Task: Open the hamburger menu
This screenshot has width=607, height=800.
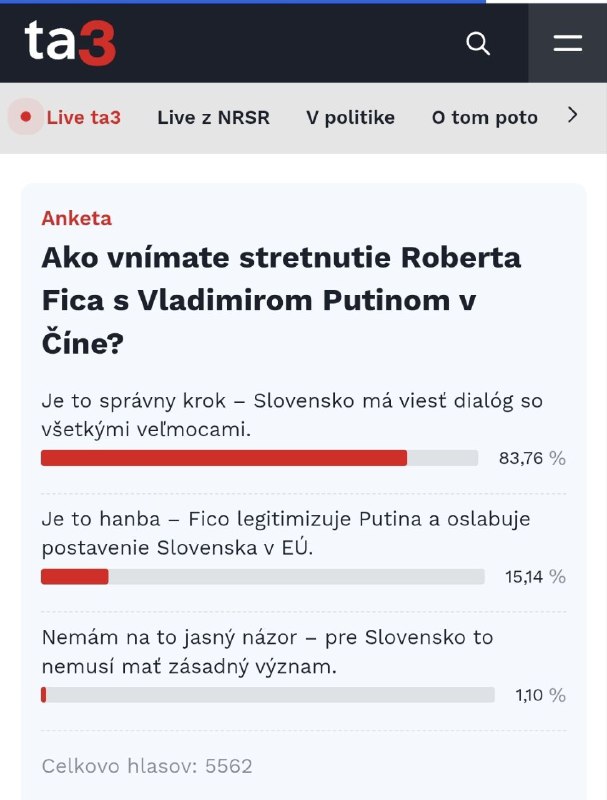Action: [x=567, y=43]
